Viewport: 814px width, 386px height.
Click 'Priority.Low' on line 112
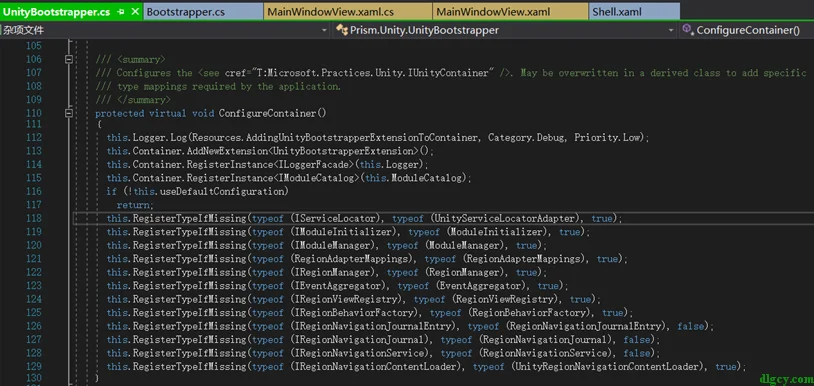tap(608, 137)
